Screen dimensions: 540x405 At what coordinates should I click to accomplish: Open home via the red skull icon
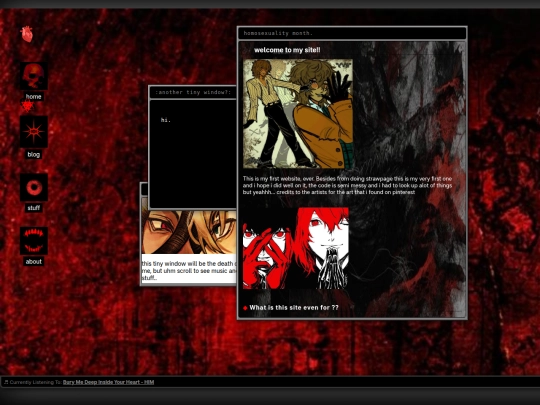34,76
